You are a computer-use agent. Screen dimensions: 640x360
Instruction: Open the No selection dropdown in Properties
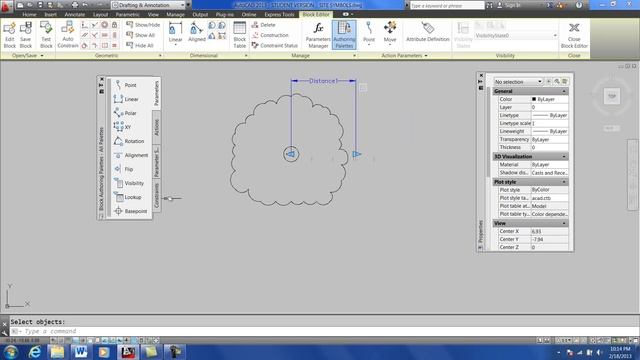coord(518,82)
